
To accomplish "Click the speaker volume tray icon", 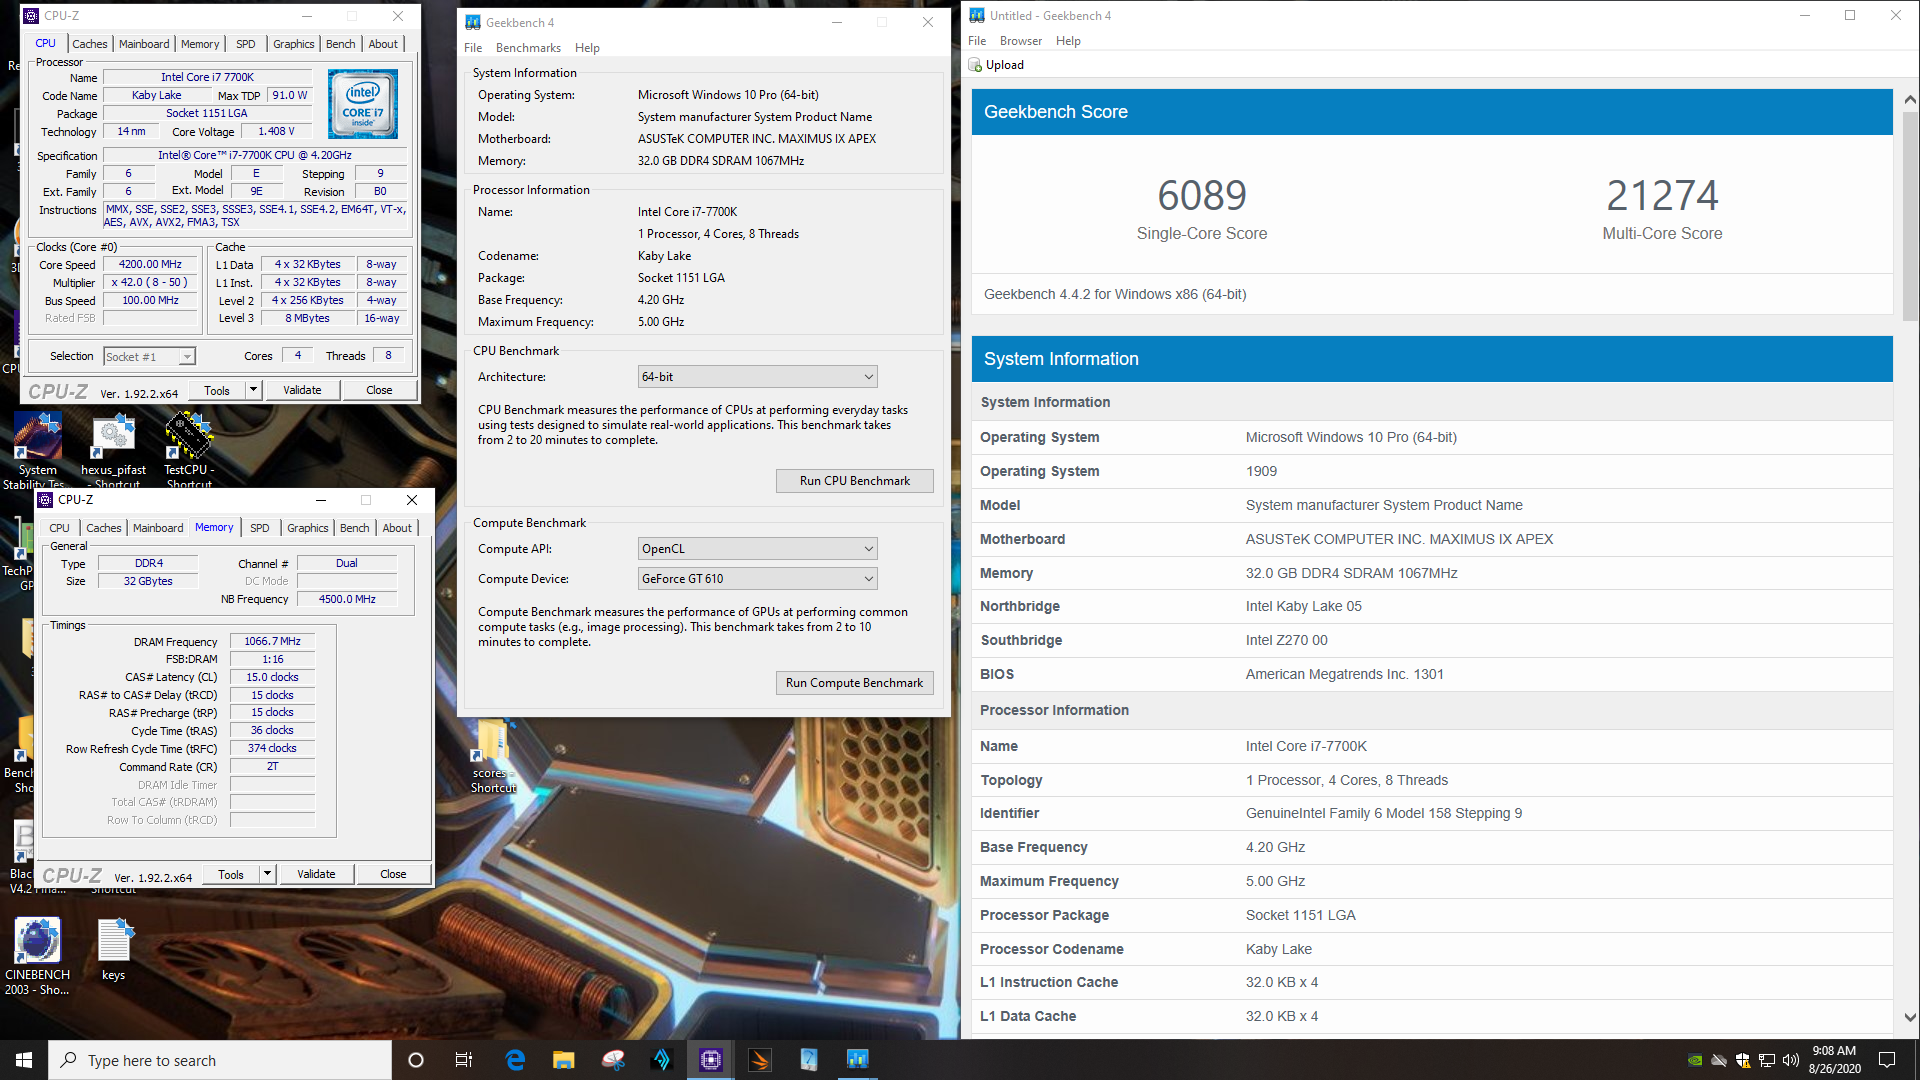I will [1790, 1060].
